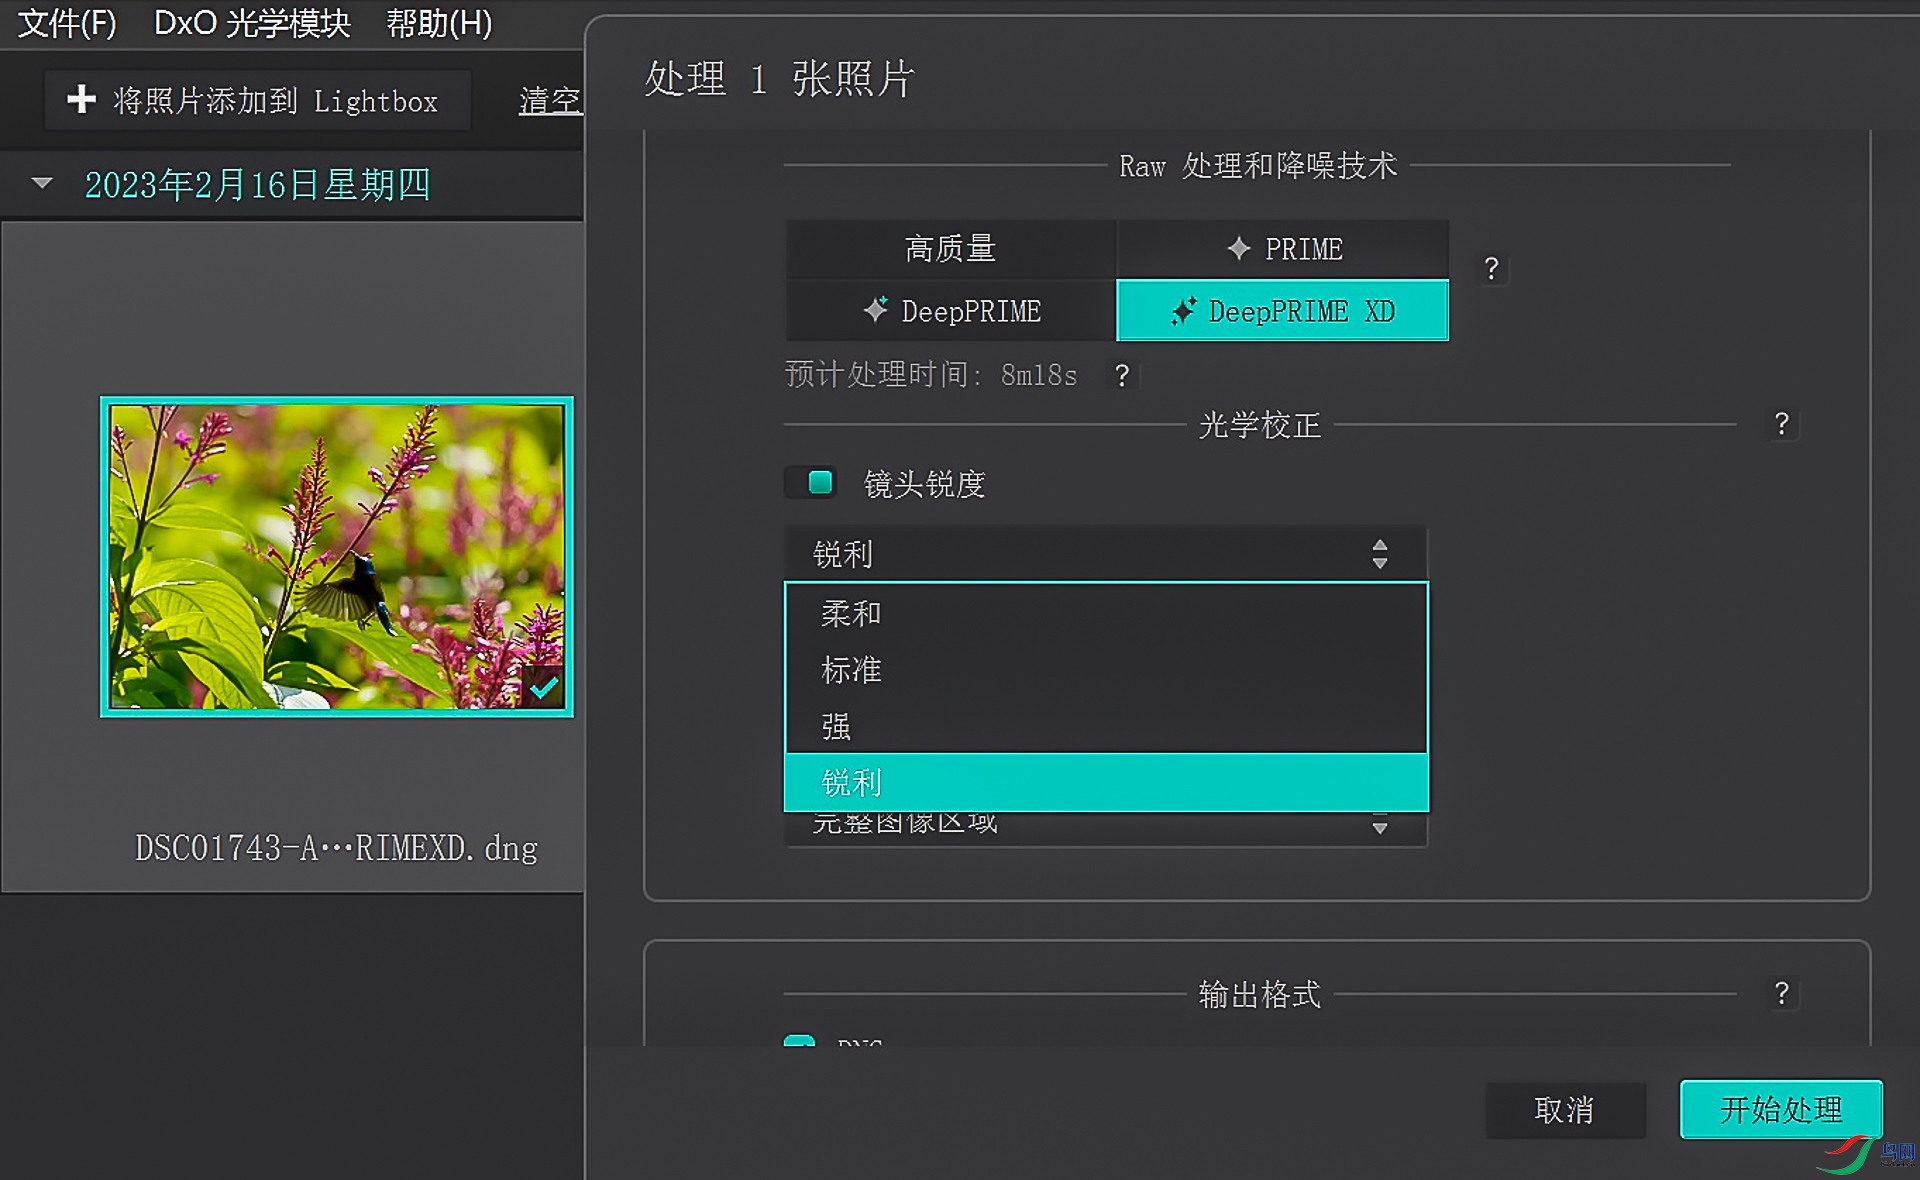Viewport: 1920px width, 1180px height.
Task: Click the sparkle icon on the DeepPRIME option
Action: point(875,310)
